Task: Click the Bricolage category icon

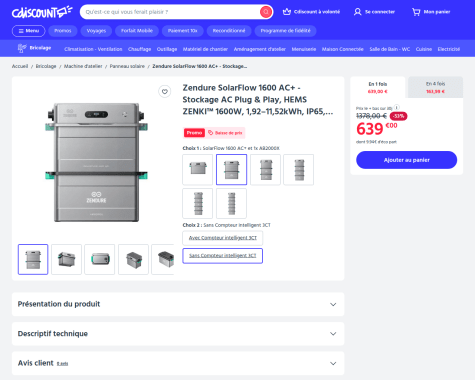Action: point(22,48)
